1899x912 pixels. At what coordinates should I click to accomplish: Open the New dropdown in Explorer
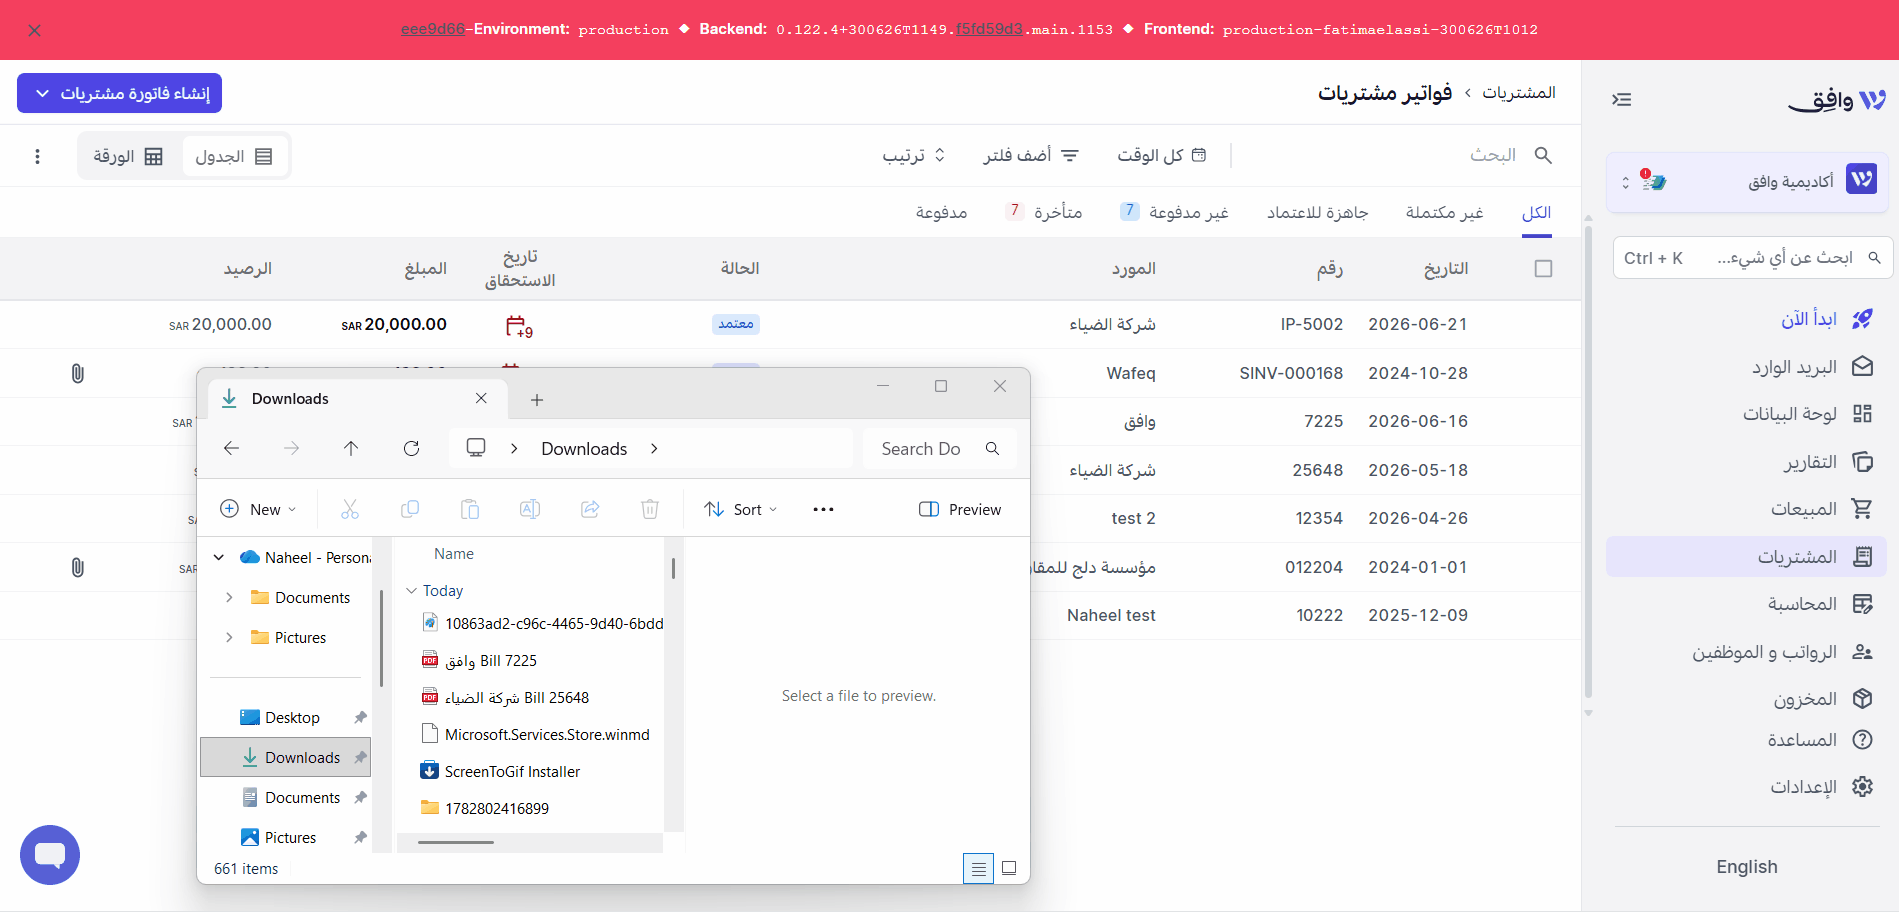click(x=258, y=509)
